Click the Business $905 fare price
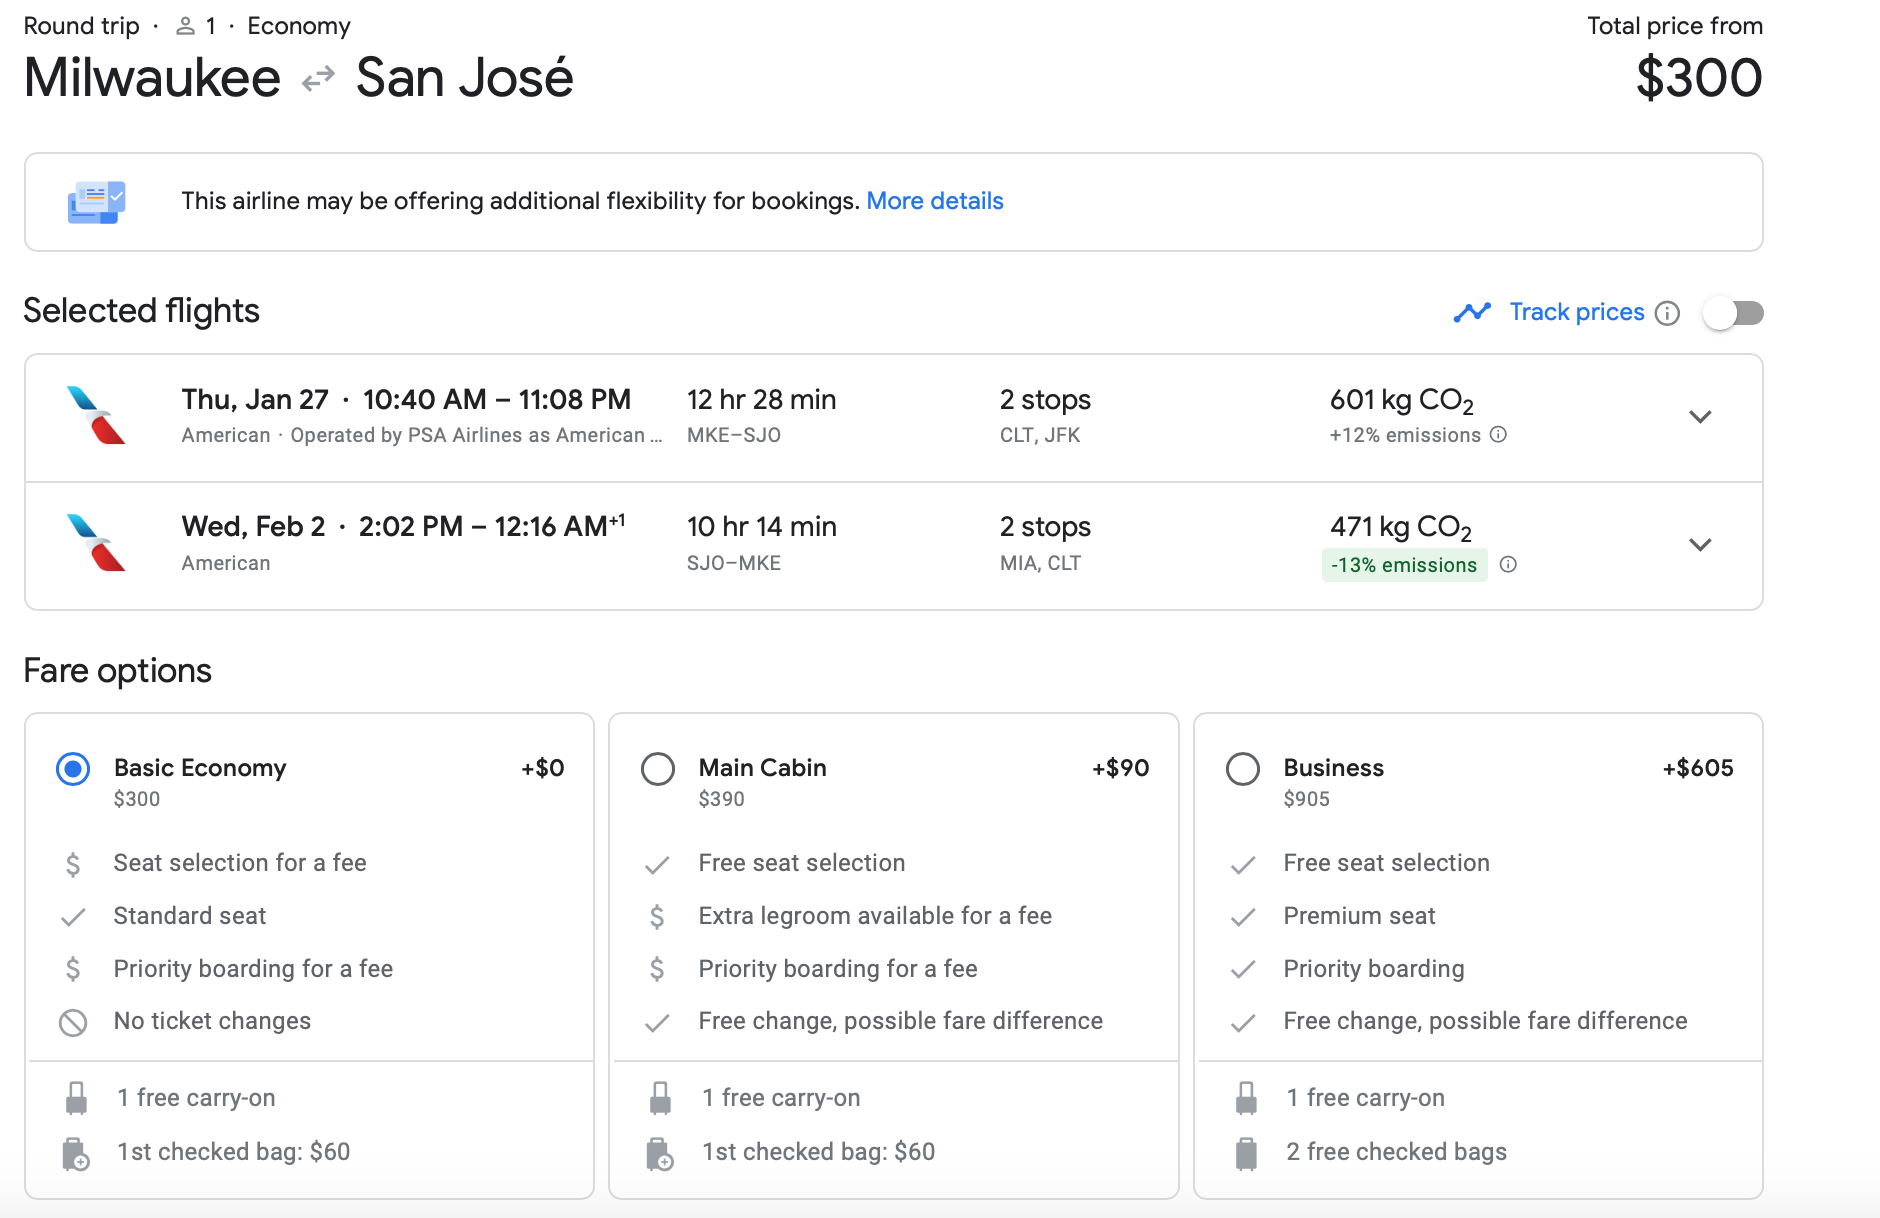Viewport: 1880px width, 1218px height. coord(1307,799)
